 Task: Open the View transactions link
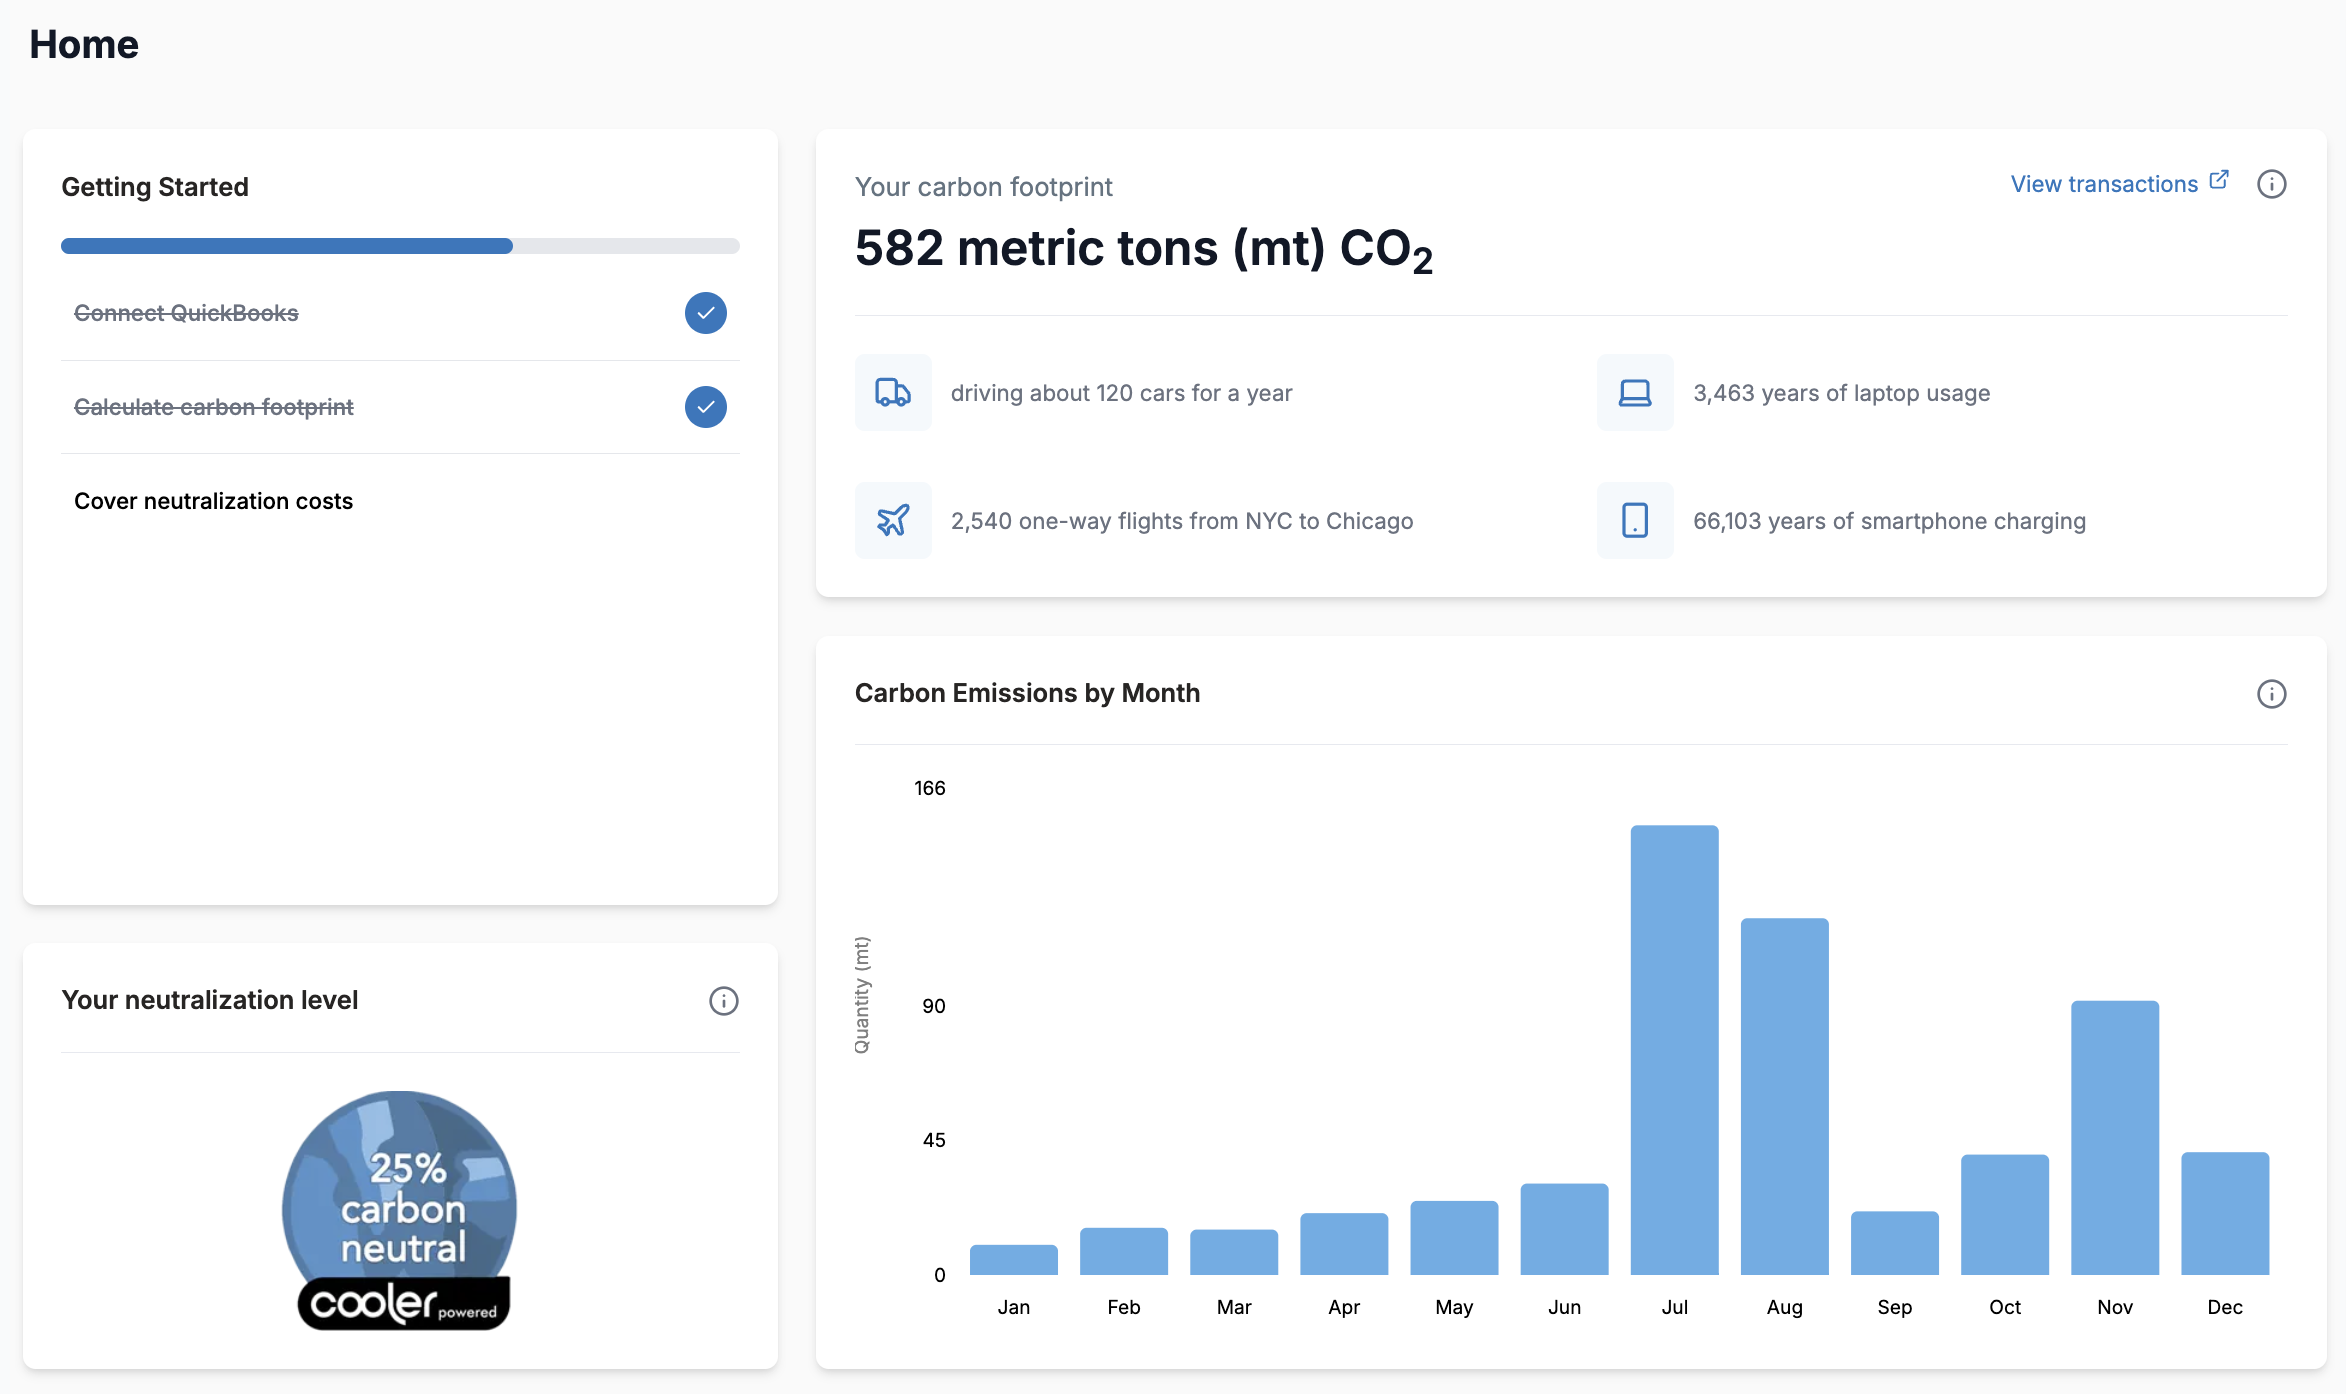(2119, 184)
